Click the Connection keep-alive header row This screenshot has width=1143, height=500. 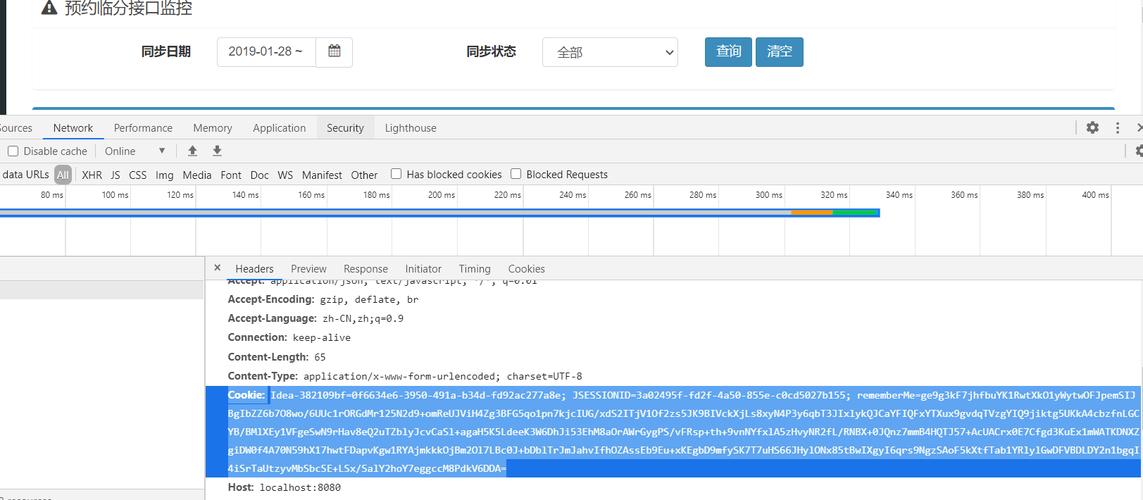[289, 337]
